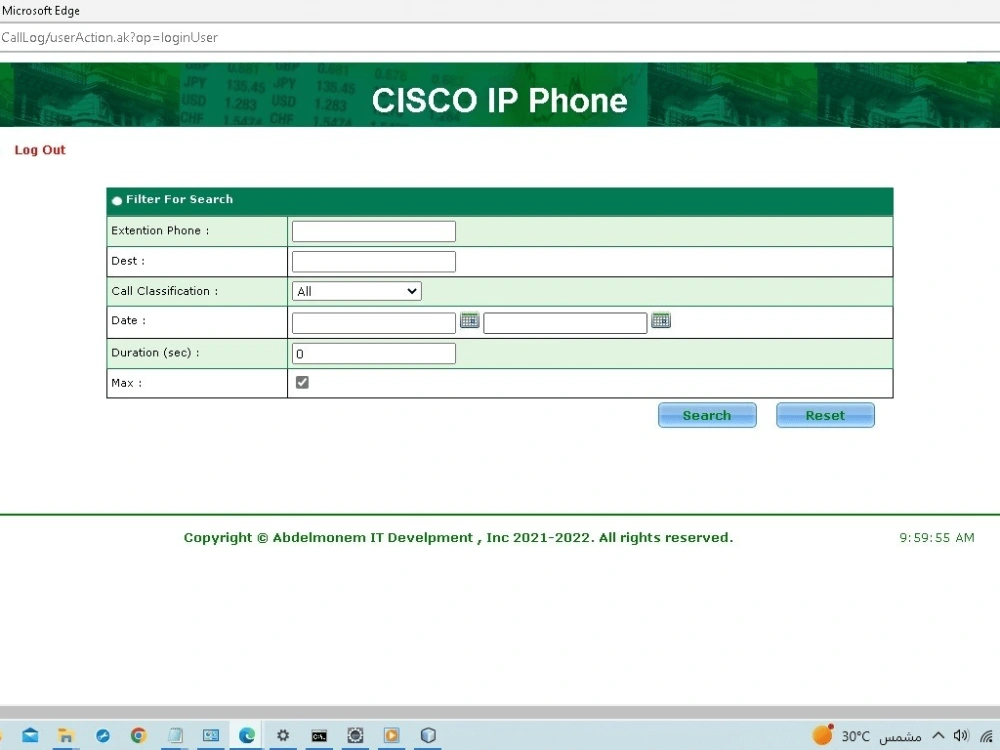Click the browser address bar URL
This screenshot has height=750, width=1000.
click(x=110, y=38)
